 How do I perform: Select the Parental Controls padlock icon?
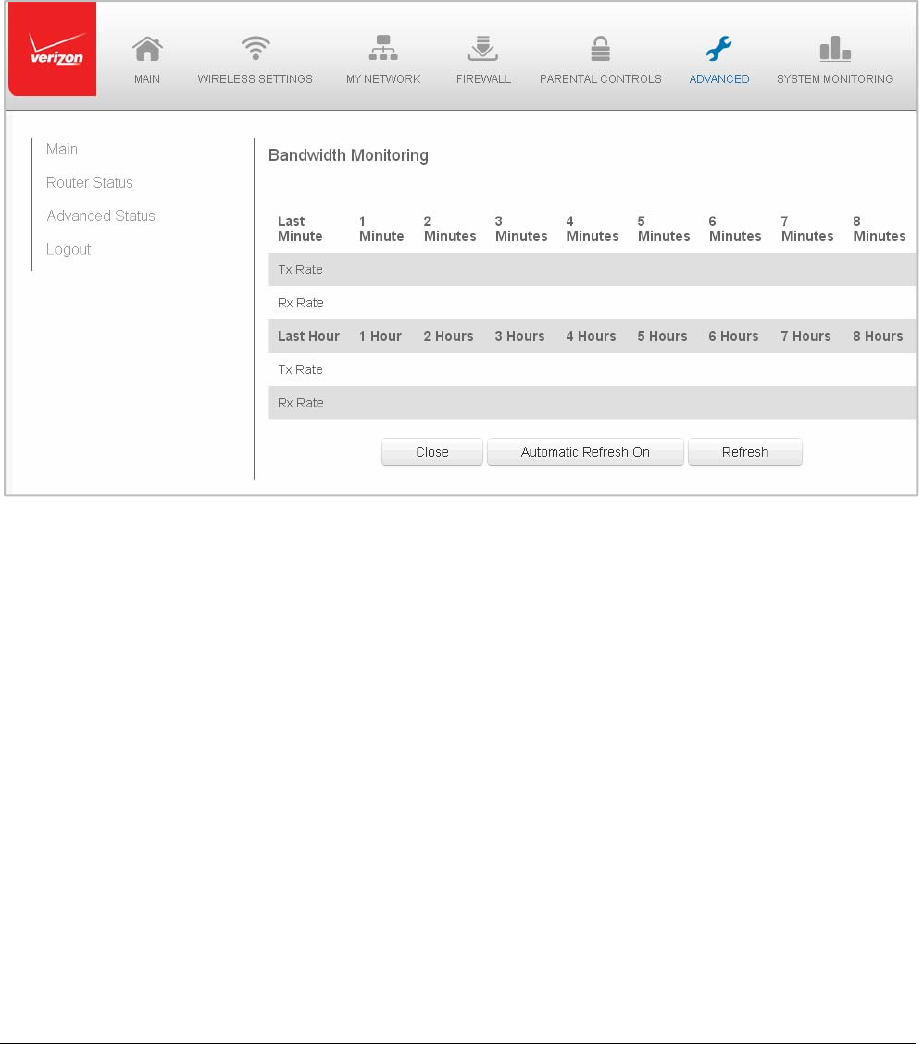tap(601, 49)
